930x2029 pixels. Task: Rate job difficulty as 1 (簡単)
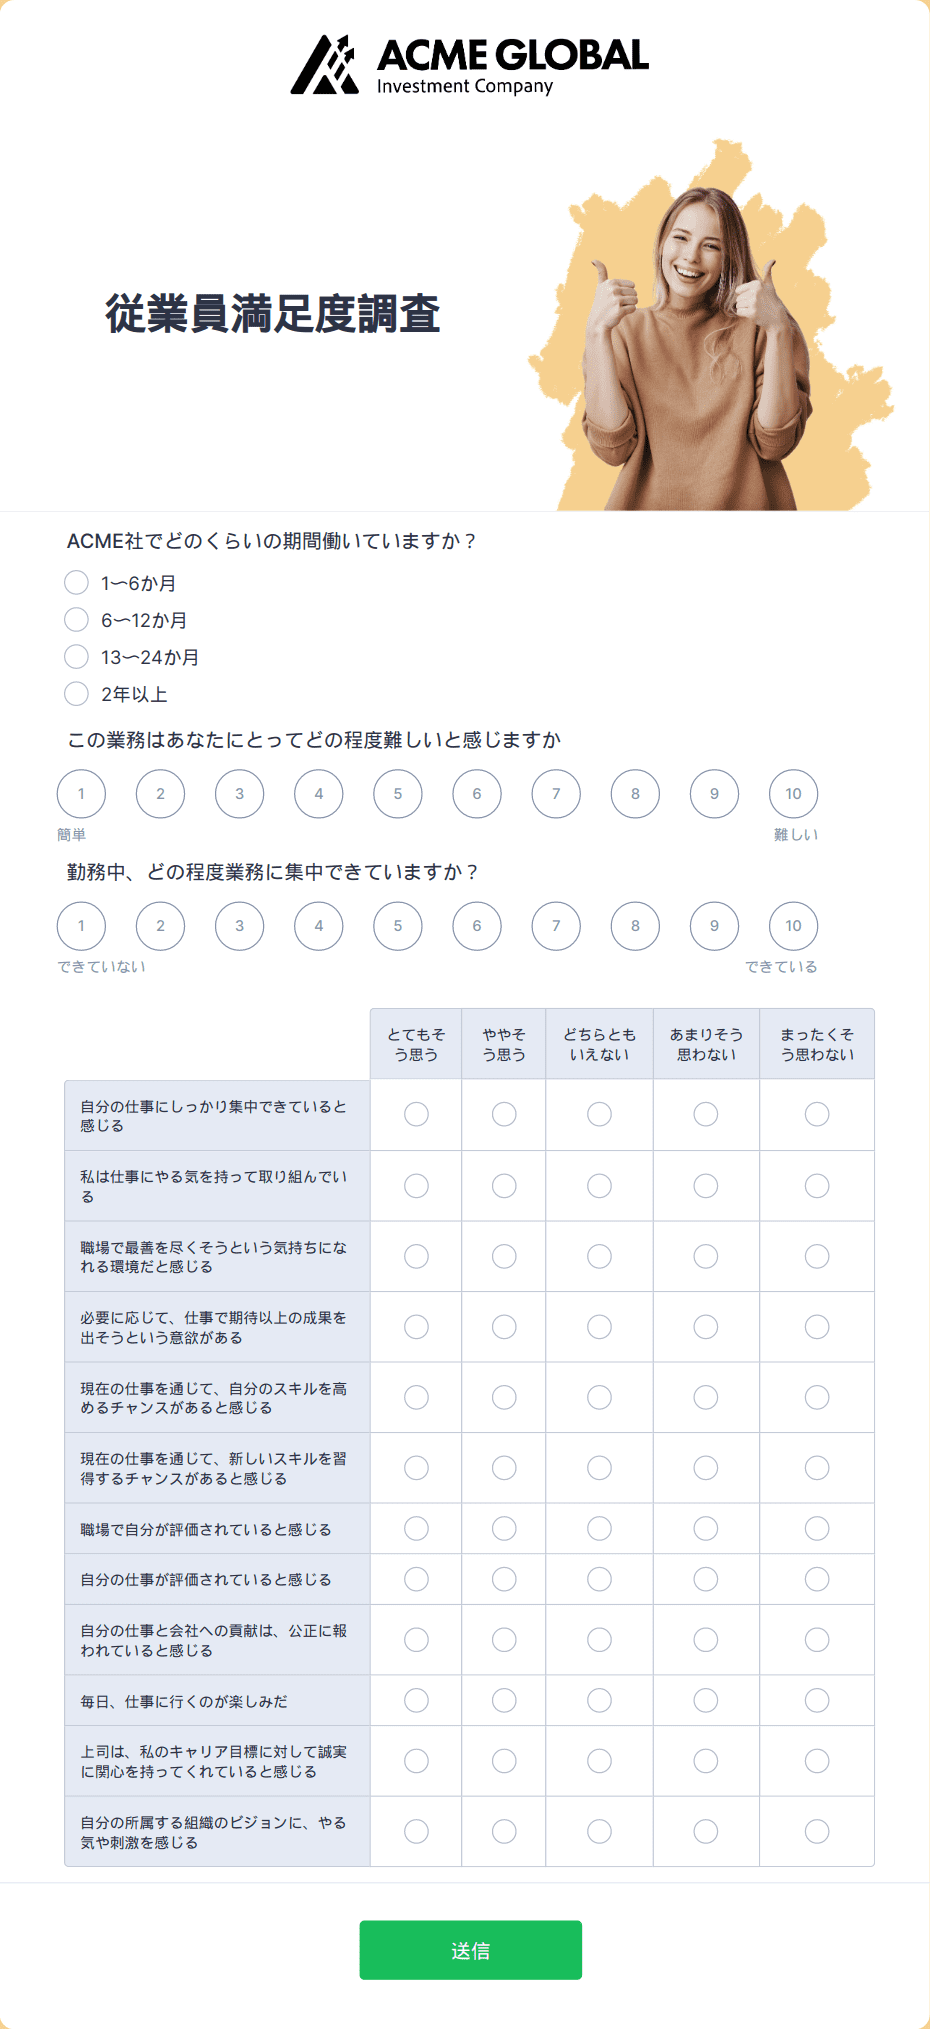pyautogui.click(x=81, y=794)
